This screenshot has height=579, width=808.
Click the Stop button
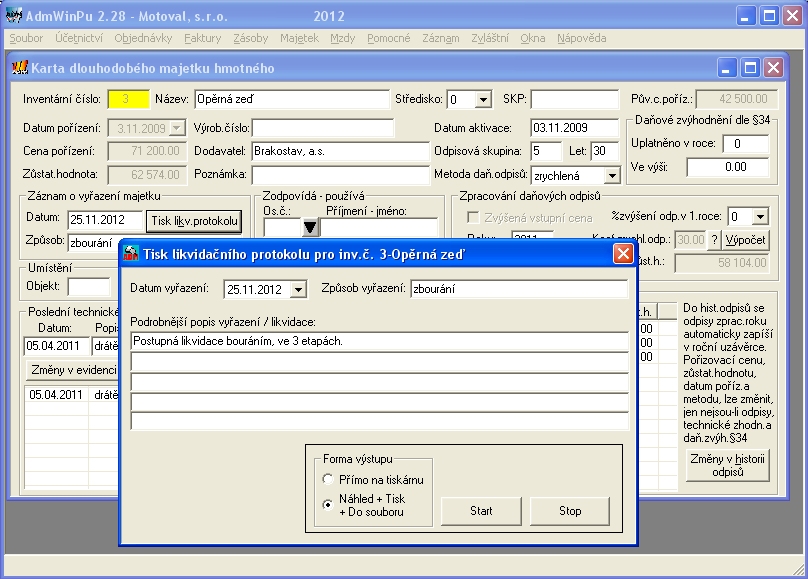tap(570, 511)
